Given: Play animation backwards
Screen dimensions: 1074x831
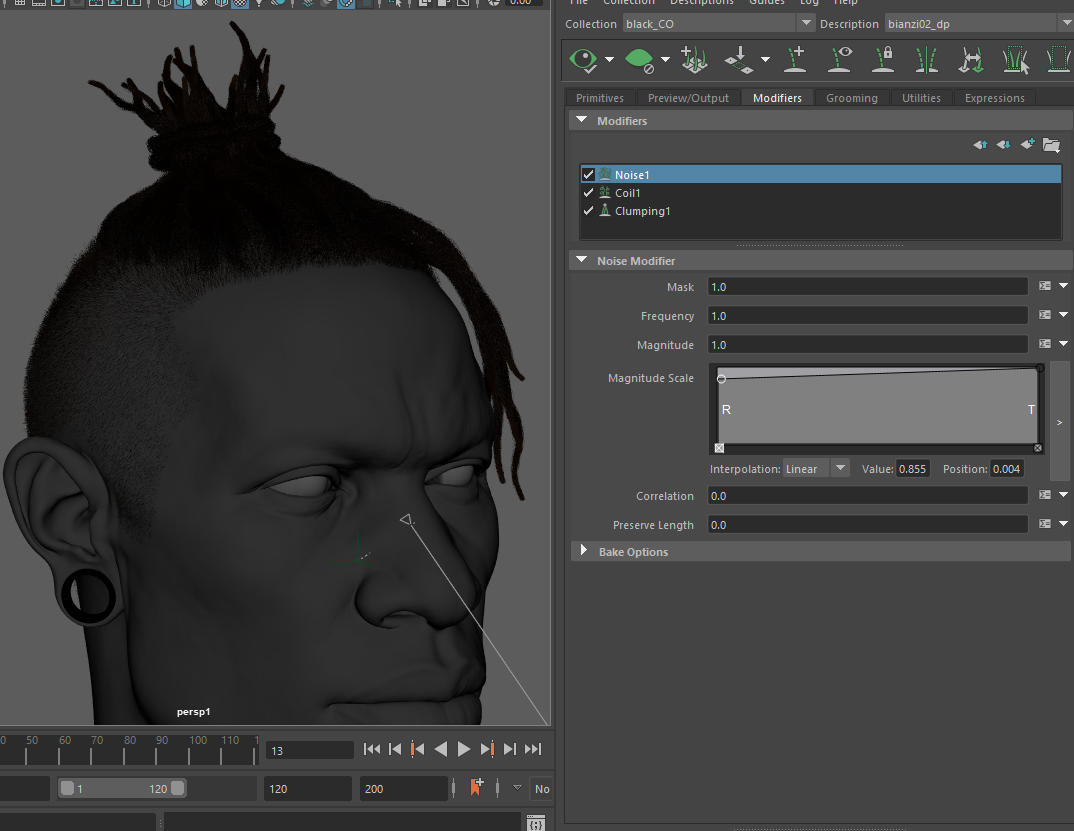Looking at the screenshot, I should click(x=441, y=749).
